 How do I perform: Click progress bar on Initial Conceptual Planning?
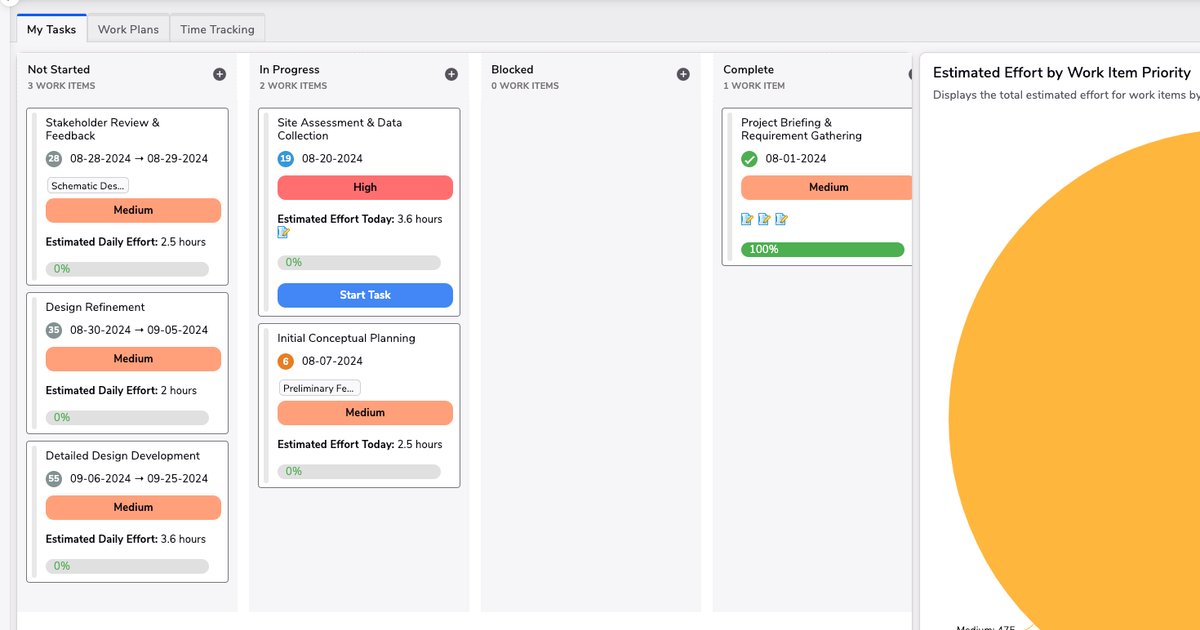(359, 471)
